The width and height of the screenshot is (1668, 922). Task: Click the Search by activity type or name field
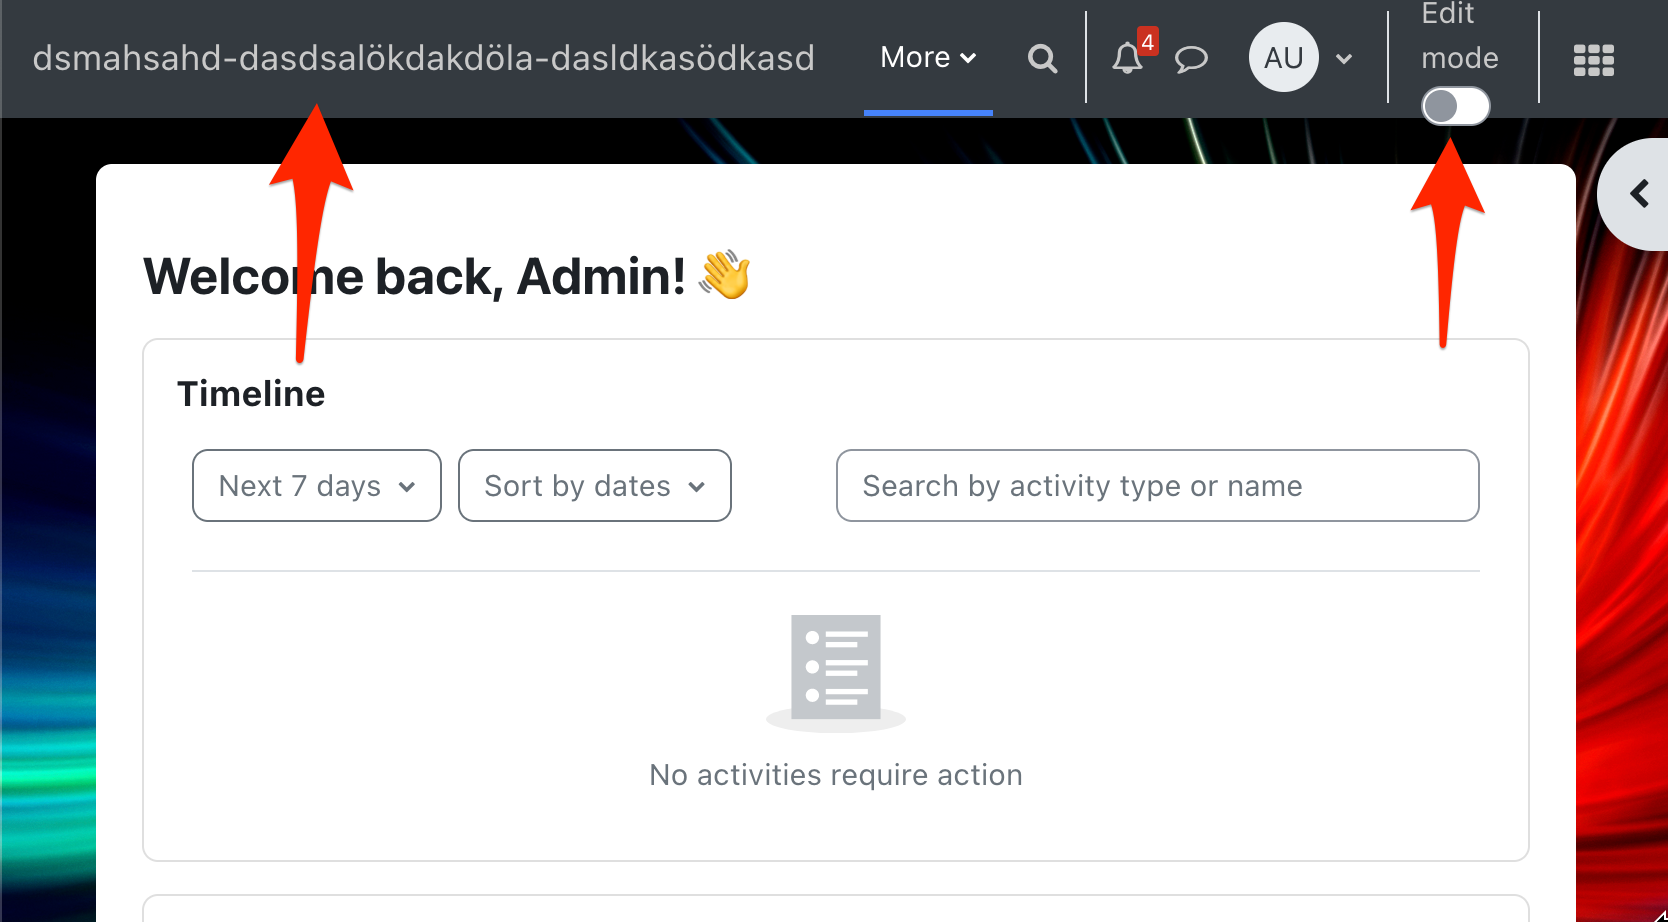coord(1157,486)
